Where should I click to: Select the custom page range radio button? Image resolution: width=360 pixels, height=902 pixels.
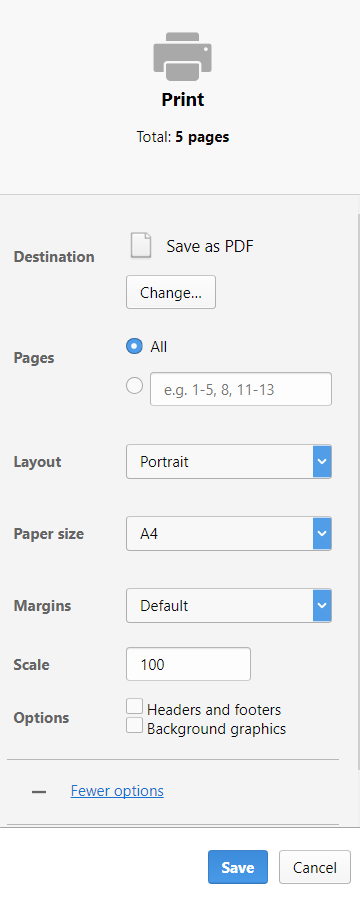(134, 386)
